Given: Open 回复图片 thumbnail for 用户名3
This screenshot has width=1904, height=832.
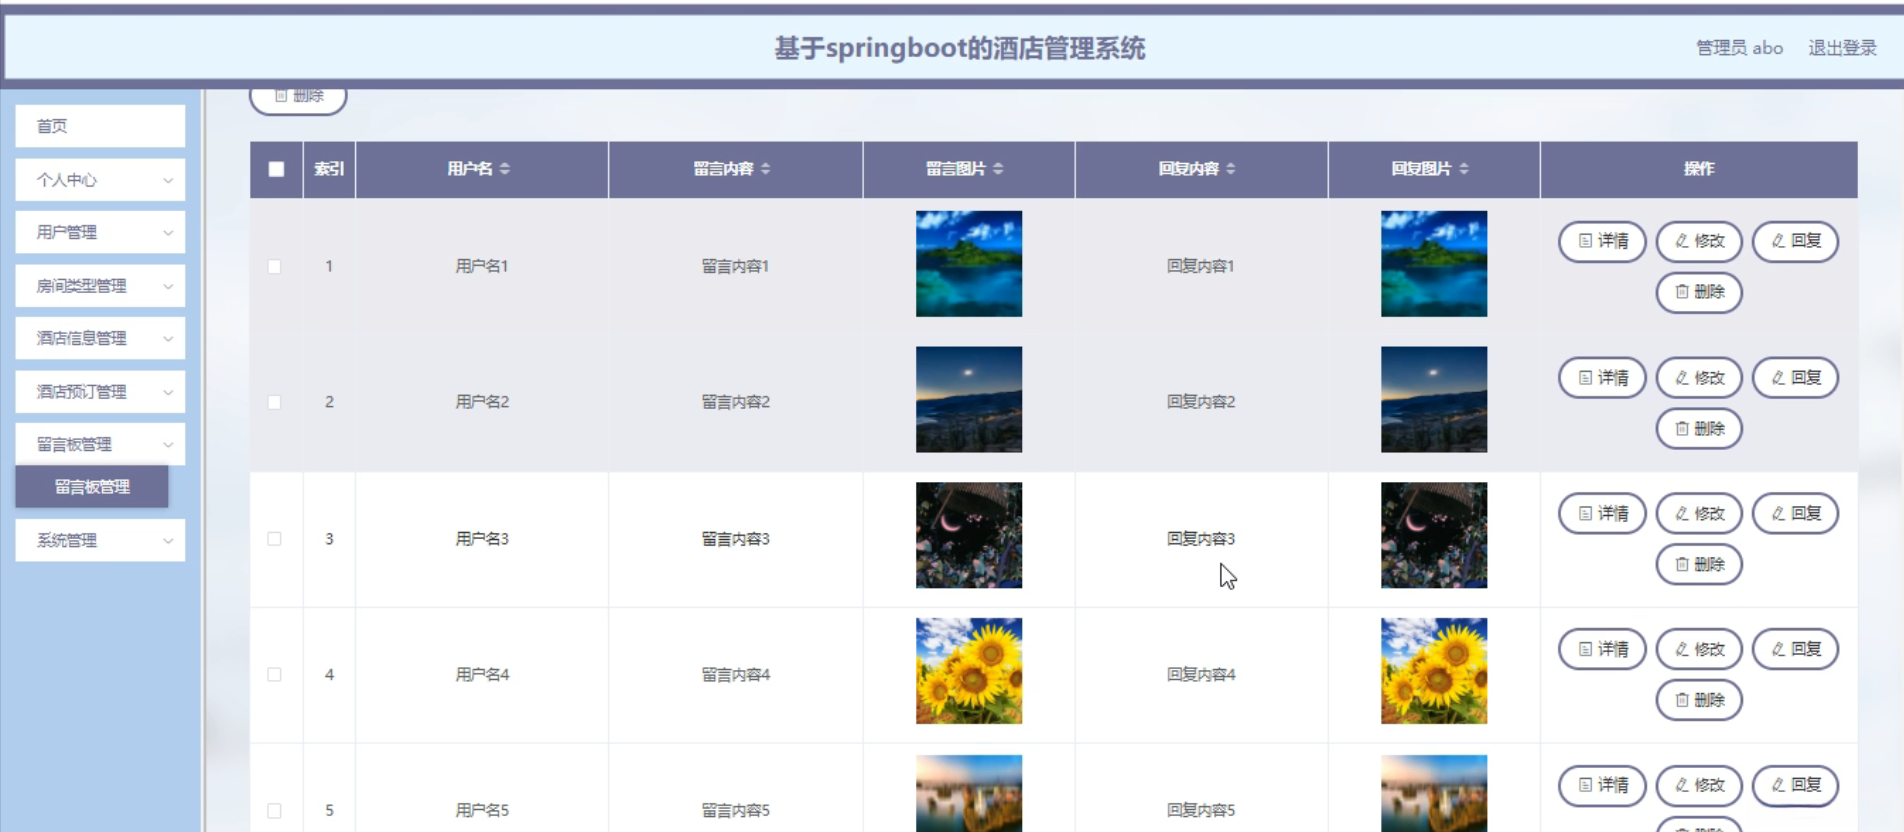Looking at the screenshot, I should tap(1434, 536).
